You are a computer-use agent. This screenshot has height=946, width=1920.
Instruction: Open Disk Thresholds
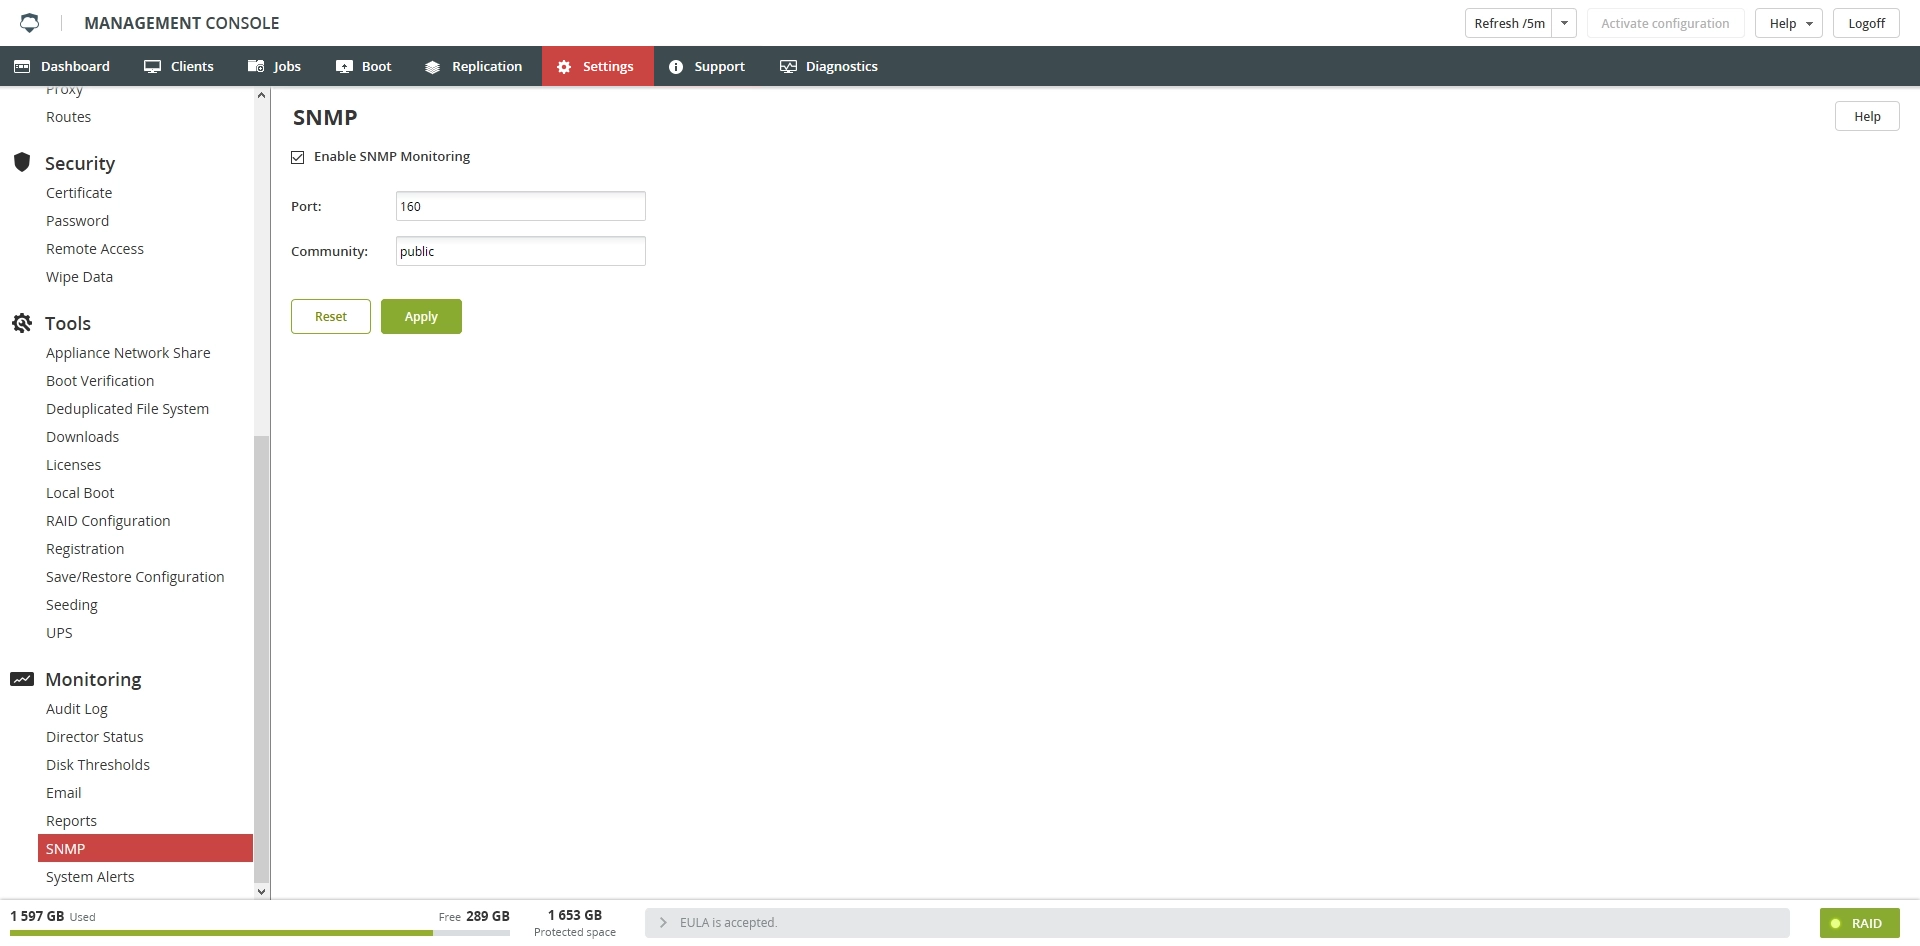(98, 765)
